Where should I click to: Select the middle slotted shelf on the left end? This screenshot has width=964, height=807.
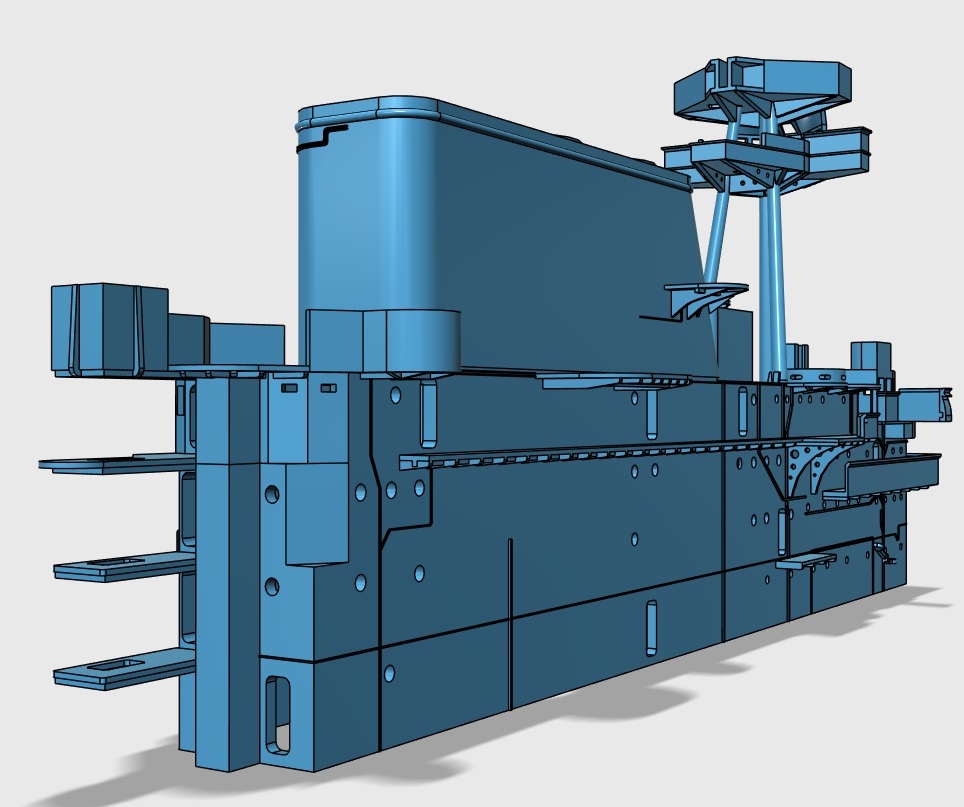click(x=125, y=567)
